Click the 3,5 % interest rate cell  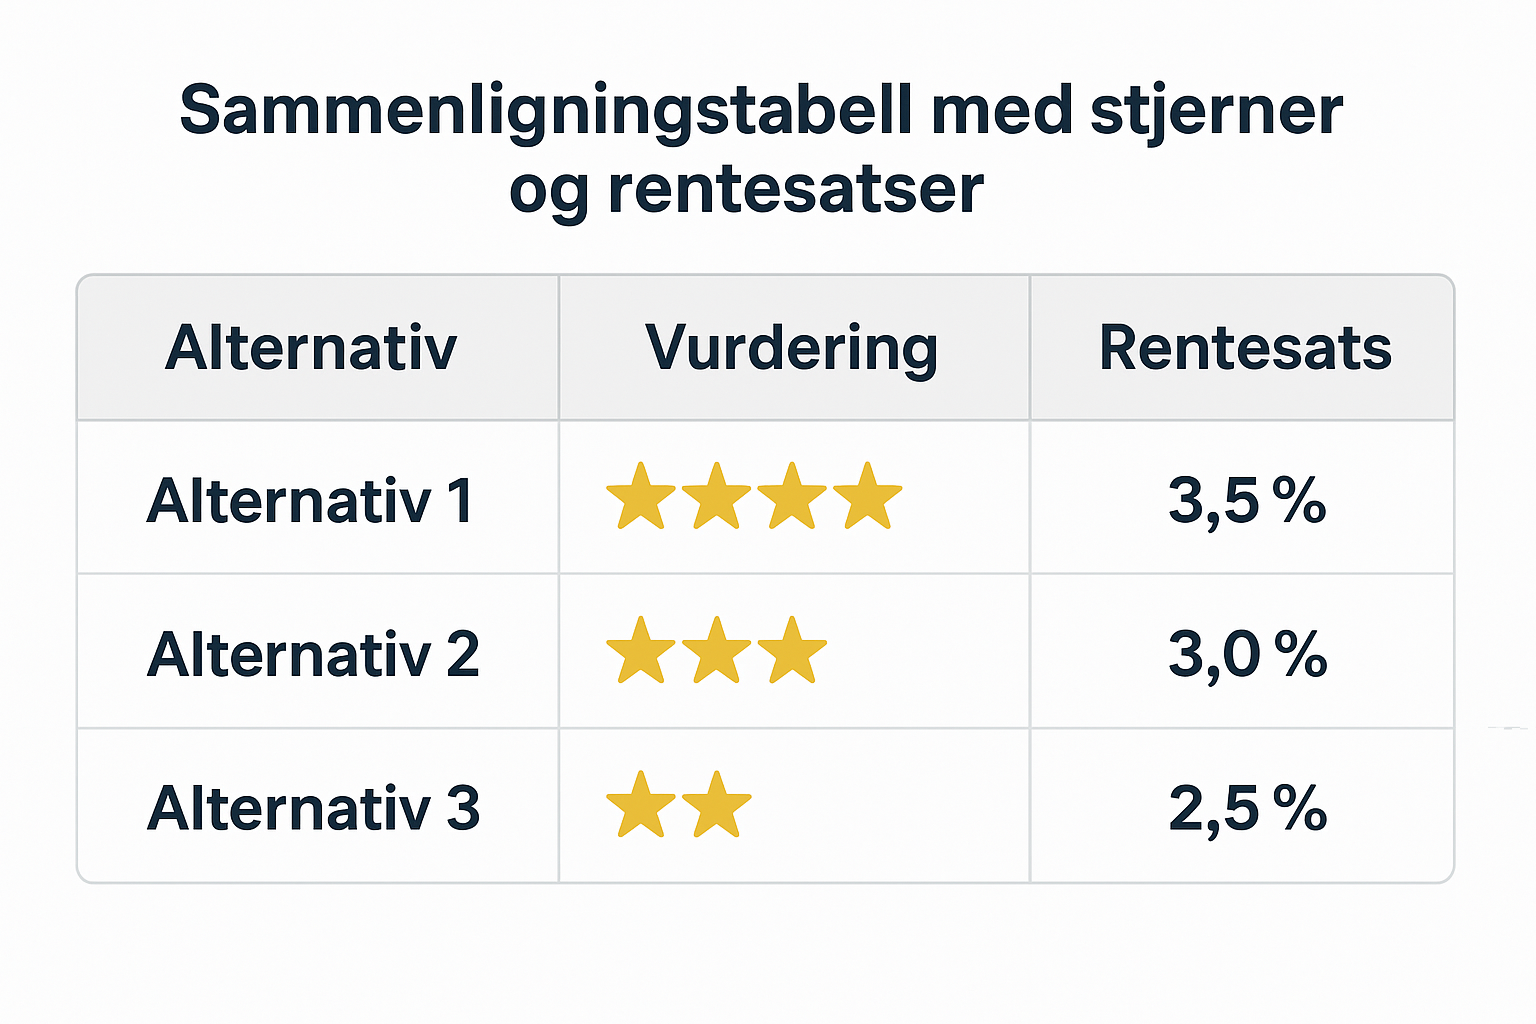(1247, 500)
